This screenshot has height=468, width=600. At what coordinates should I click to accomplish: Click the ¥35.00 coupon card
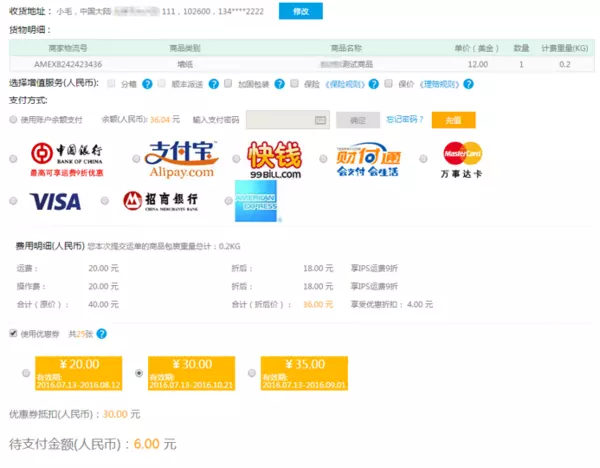[x=304, y=373]
